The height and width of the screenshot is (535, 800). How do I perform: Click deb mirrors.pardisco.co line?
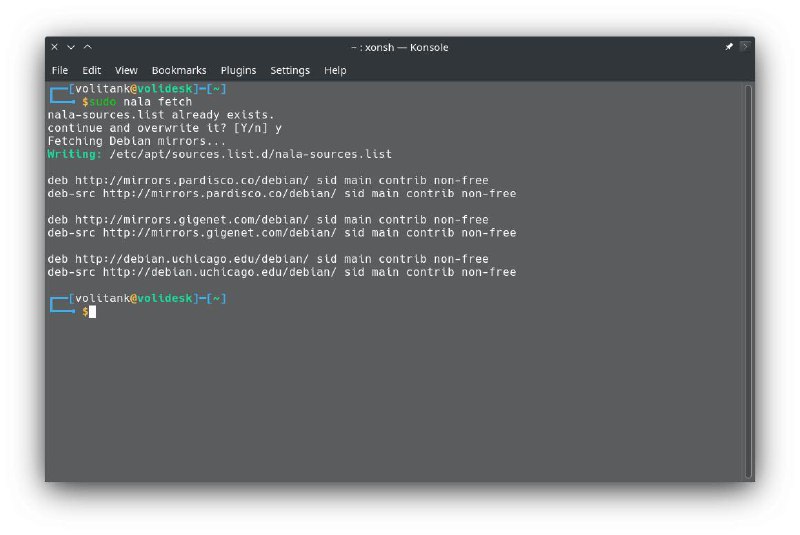pyautogui.click(x=268, y=180)
